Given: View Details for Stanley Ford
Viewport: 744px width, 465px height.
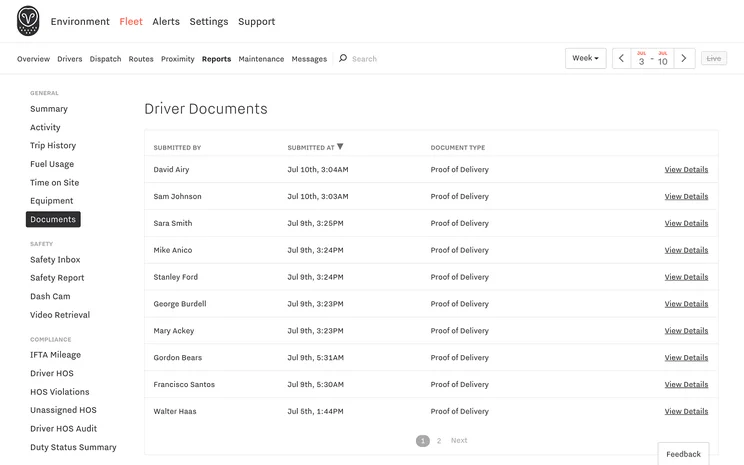Looking at the screenshot, I should [686, 277].
